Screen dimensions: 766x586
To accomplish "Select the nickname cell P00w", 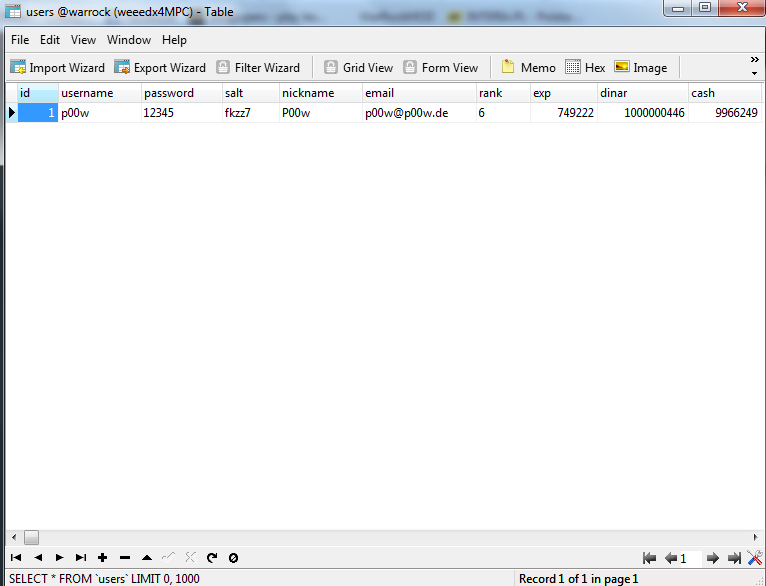I will tap(321, 113).
